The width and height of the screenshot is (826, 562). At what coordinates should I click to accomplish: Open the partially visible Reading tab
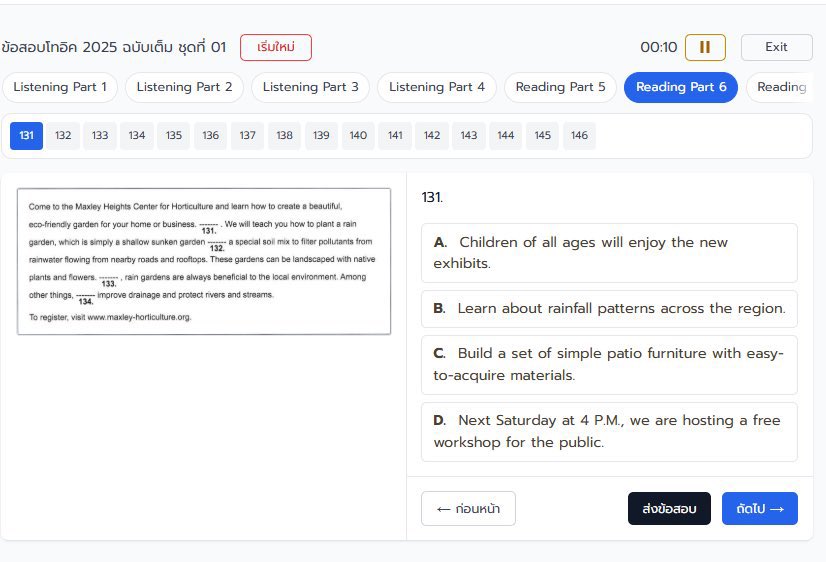(780, 87)
